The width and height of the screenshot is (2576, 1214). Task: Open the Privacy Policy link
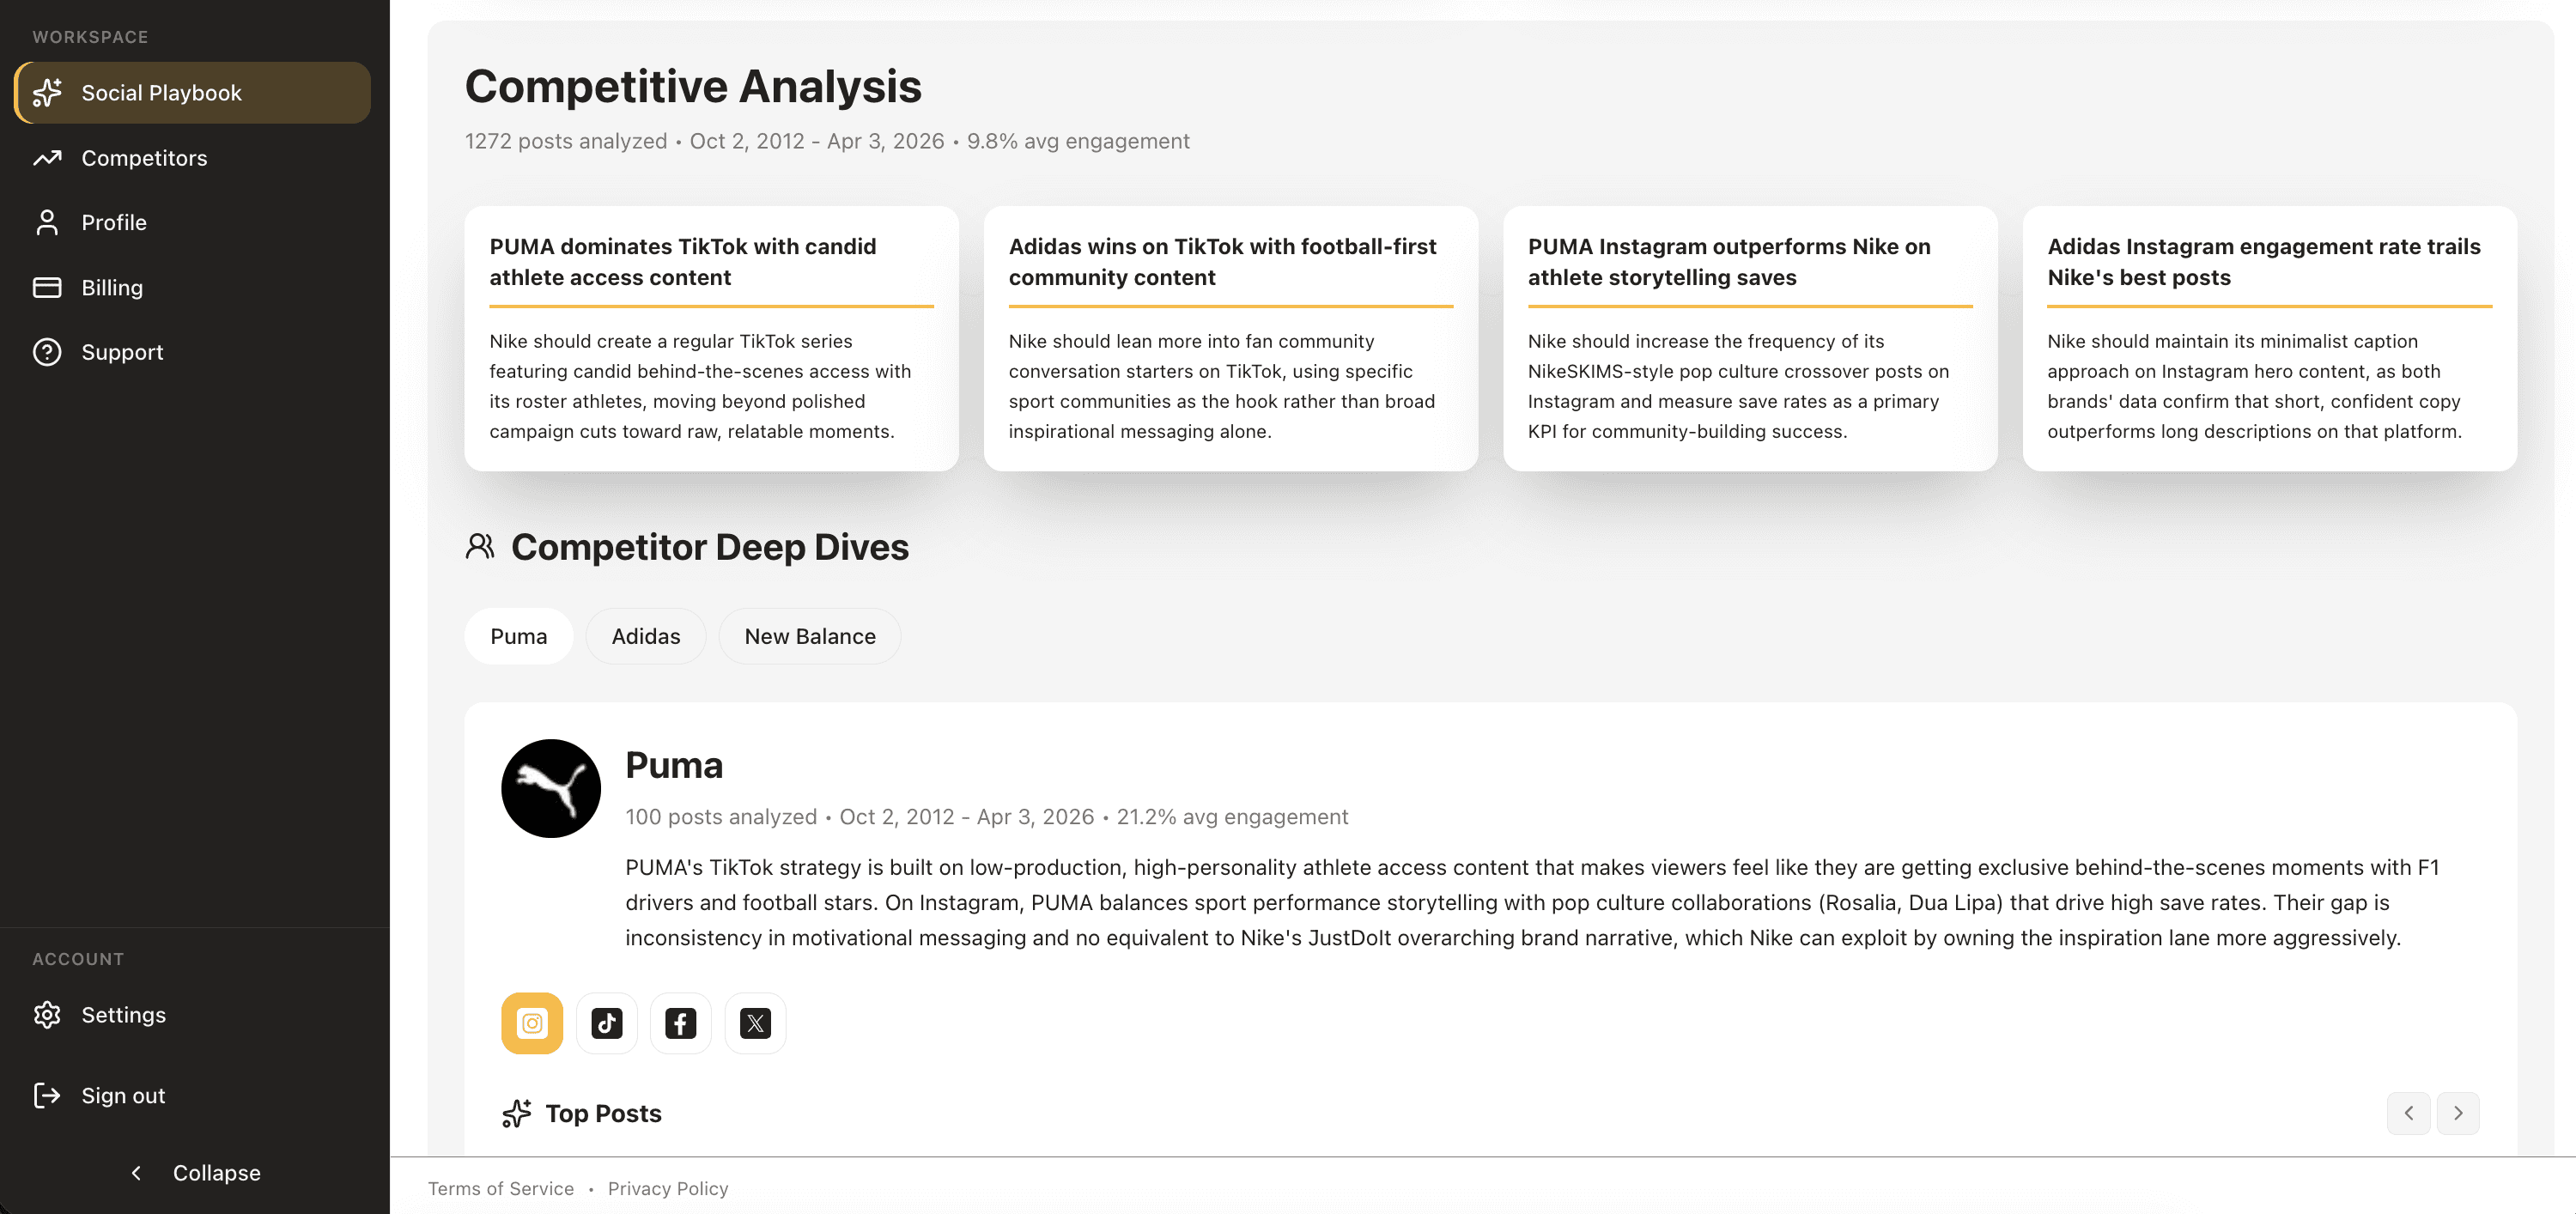point(668,1188)
